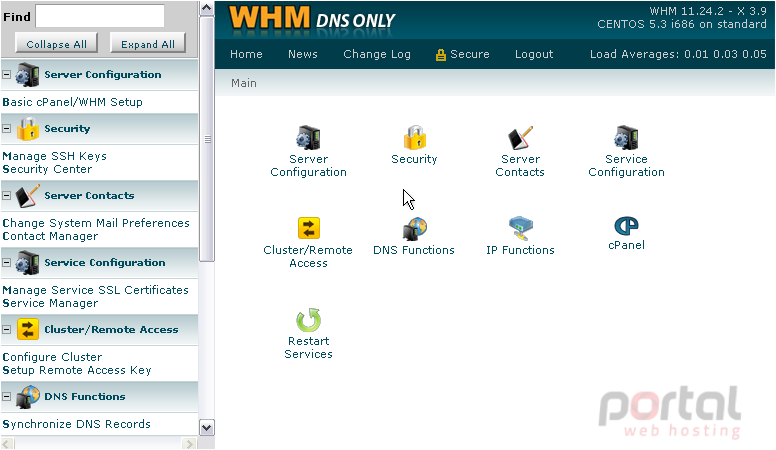Click the Service Configuration sidebar heading text
The width and height of the screenshot is (776, 450).
105,262
